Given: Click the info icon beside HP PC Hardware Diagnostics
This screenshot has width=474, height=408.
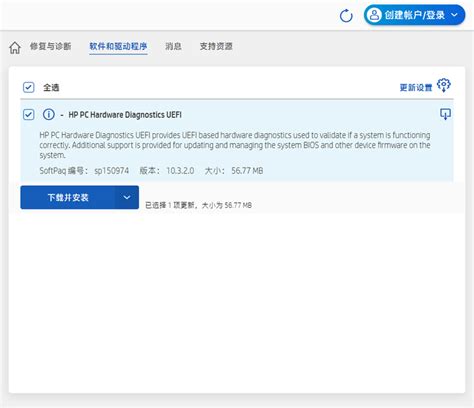Looking at the screenshot, I should tap(49, 114).
